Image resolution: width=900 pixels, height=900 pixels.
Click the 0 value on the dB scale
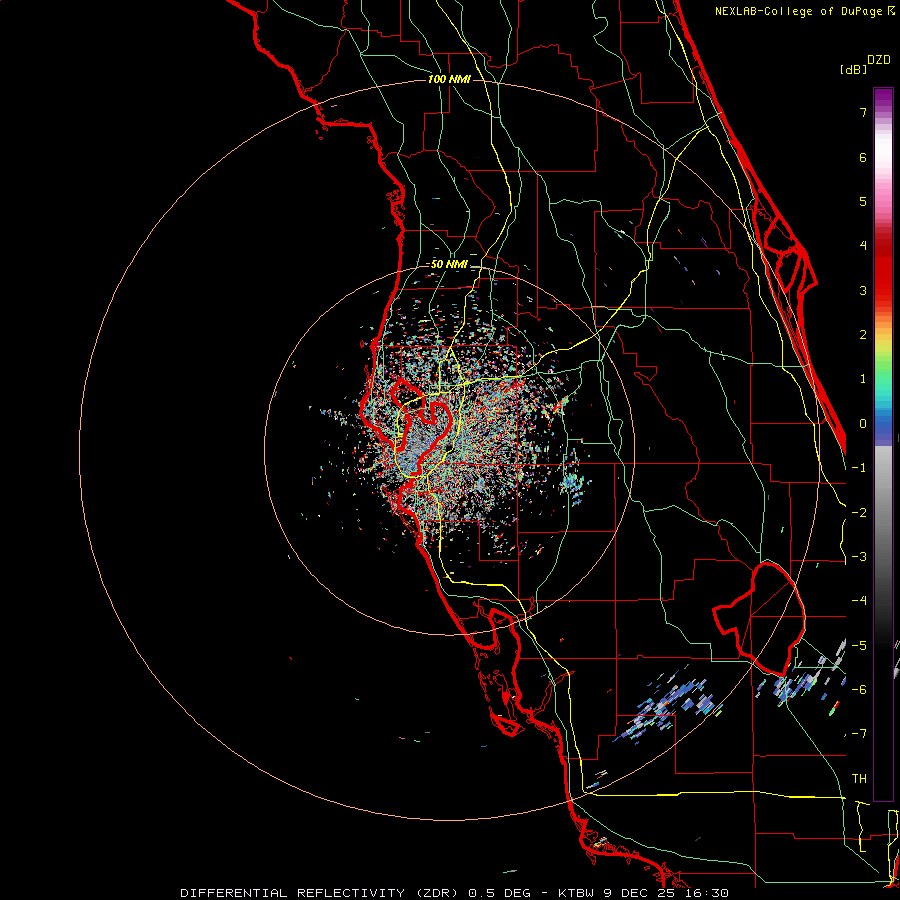pos(863,424)
